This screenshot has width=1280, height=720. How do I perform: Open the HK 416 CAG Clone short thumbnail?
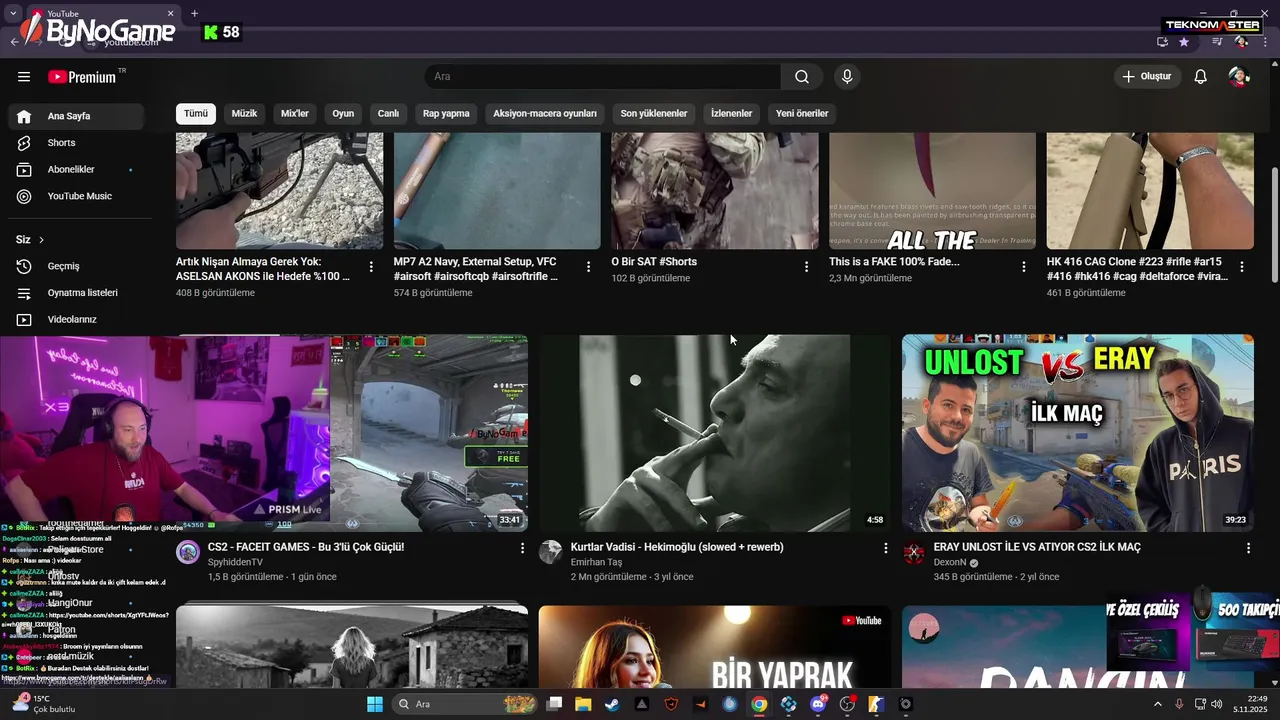click(x=1150, y=191)
